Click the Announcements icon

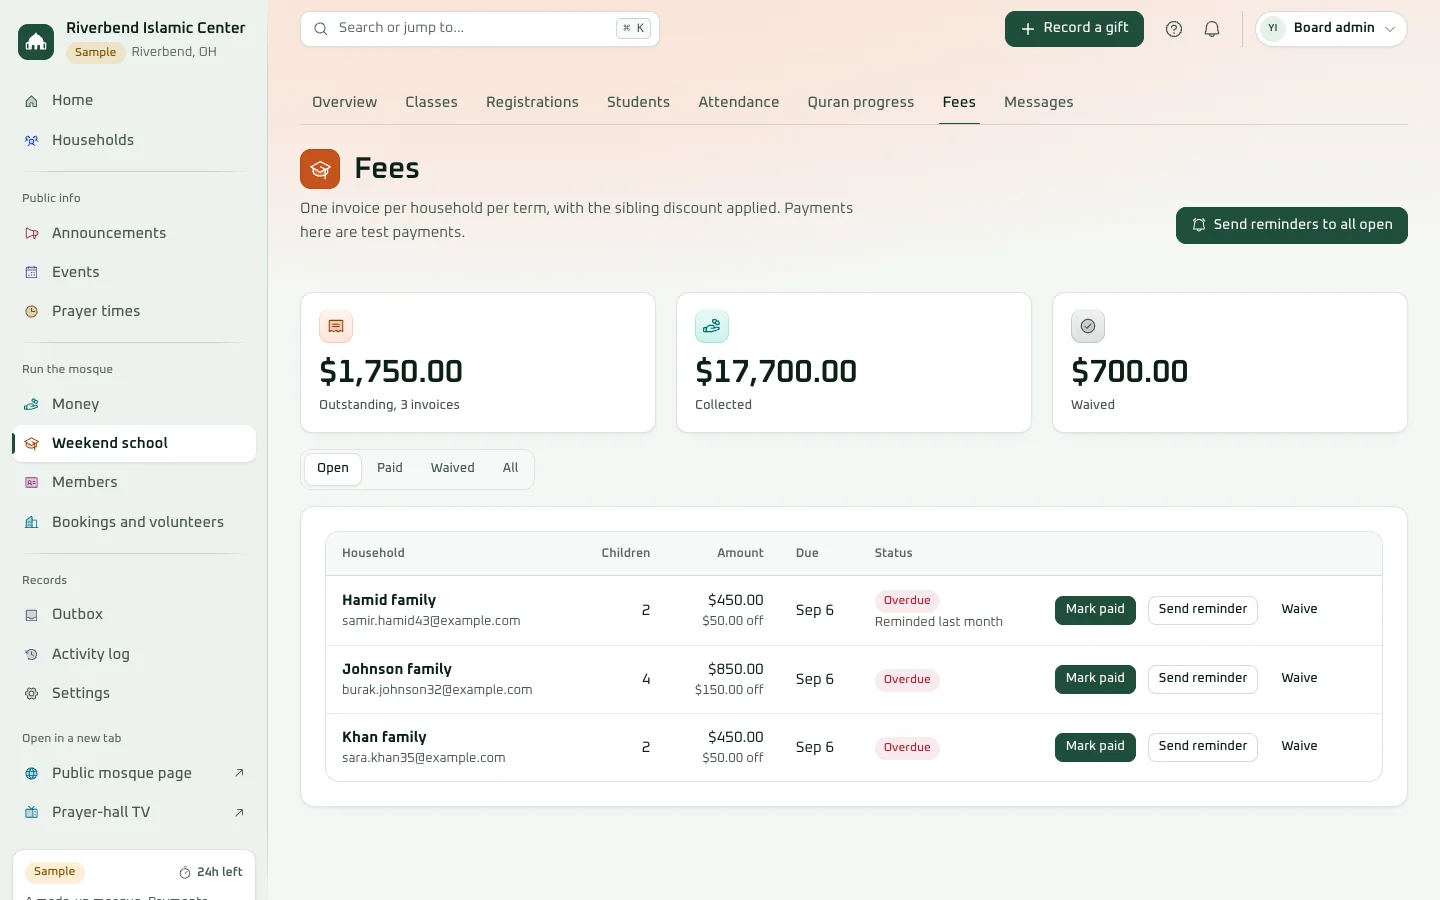(x=32, y=234)
